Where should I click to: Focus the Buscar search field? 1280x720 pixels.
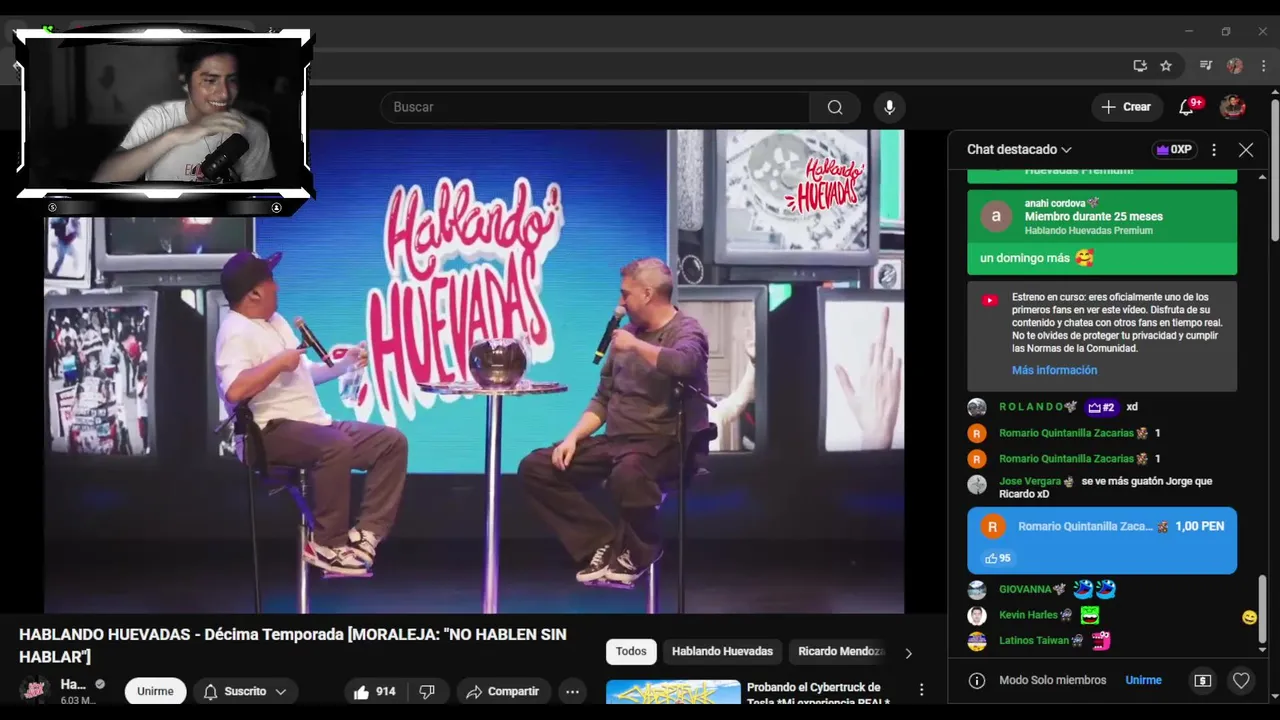595,107
